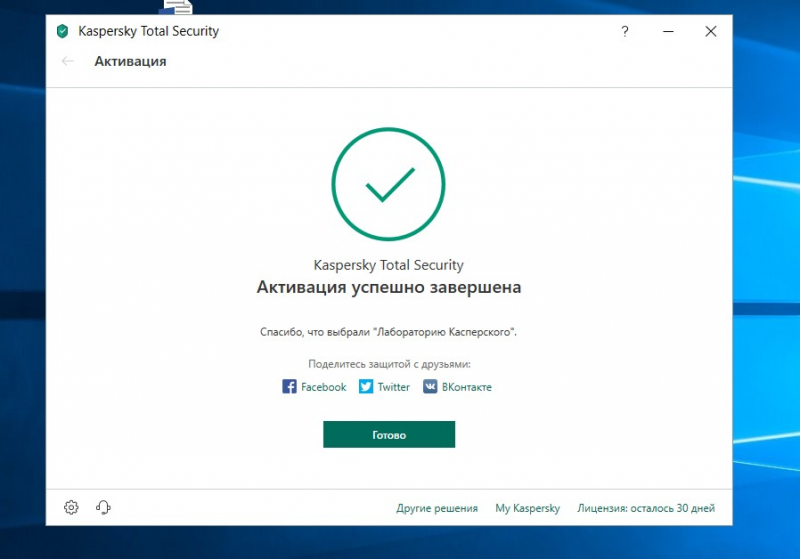Screen dimensions: 800x559
Task: Click the Twitter bird icon
Action: click(x=366, y=387)
